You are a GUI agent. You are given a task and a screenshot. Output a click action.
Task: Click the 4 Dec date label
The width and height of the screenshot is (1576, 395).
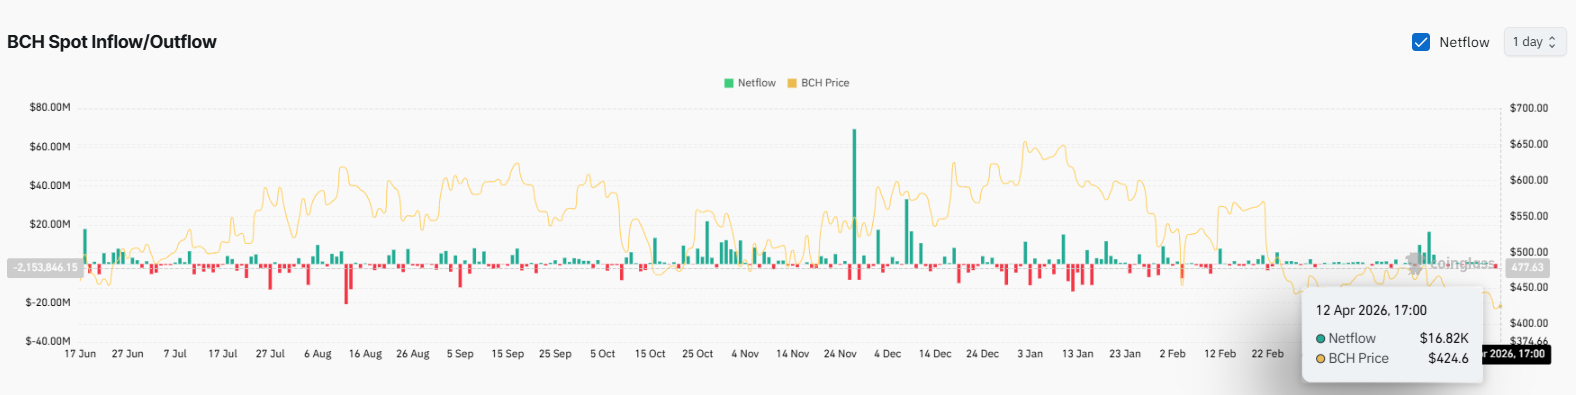point(888,354)
